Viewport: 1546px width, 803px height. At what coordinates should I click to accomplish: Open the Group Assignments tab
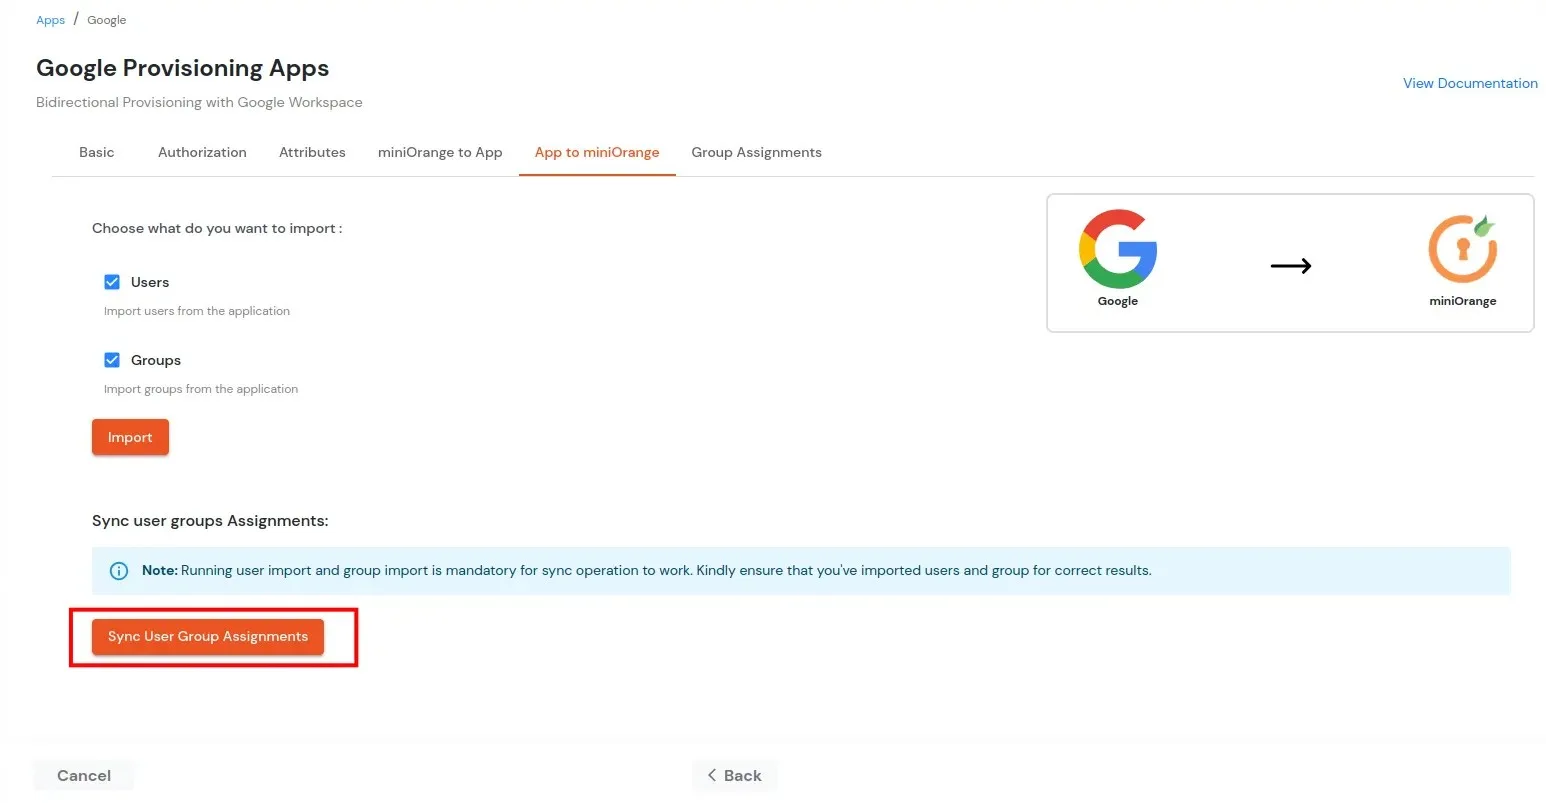(756, 152)
